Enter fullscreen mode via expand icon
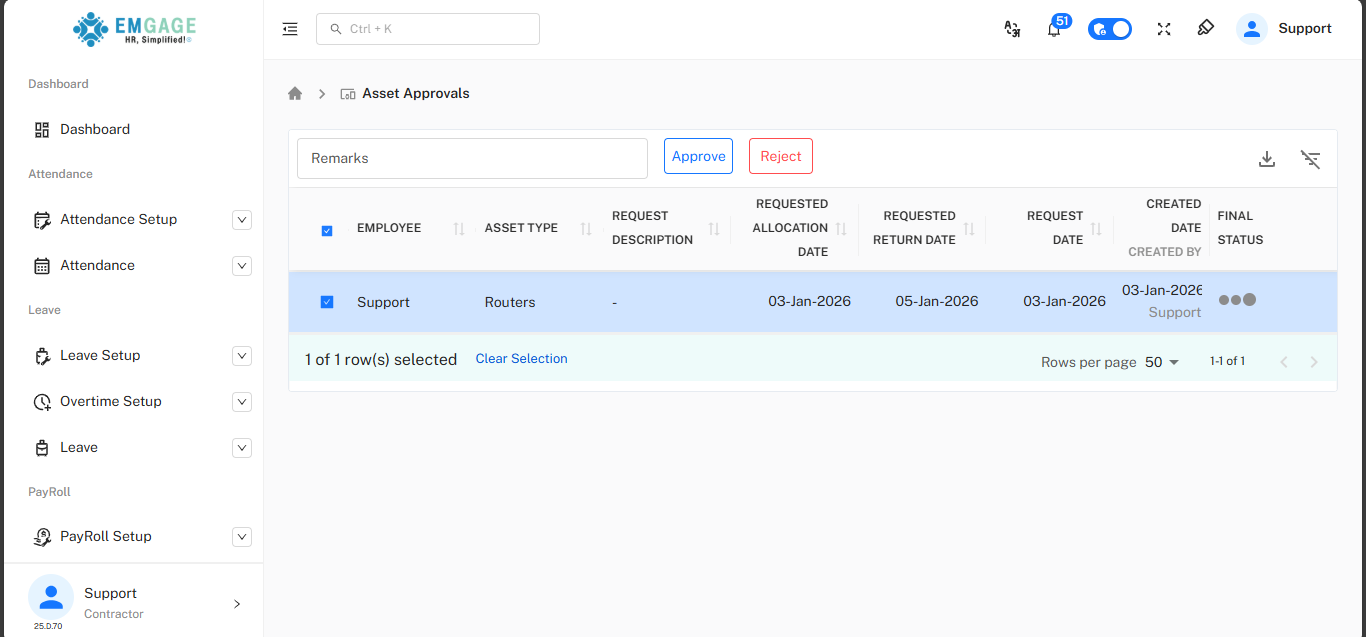This screenshot has width=1366, height=637. coord(1164,29)
